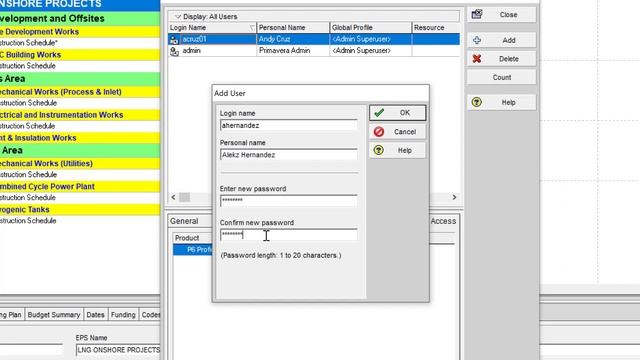This screenshot has width=640, height=360.
Task: Click the red Cancel icon
Action: point(379,132)
